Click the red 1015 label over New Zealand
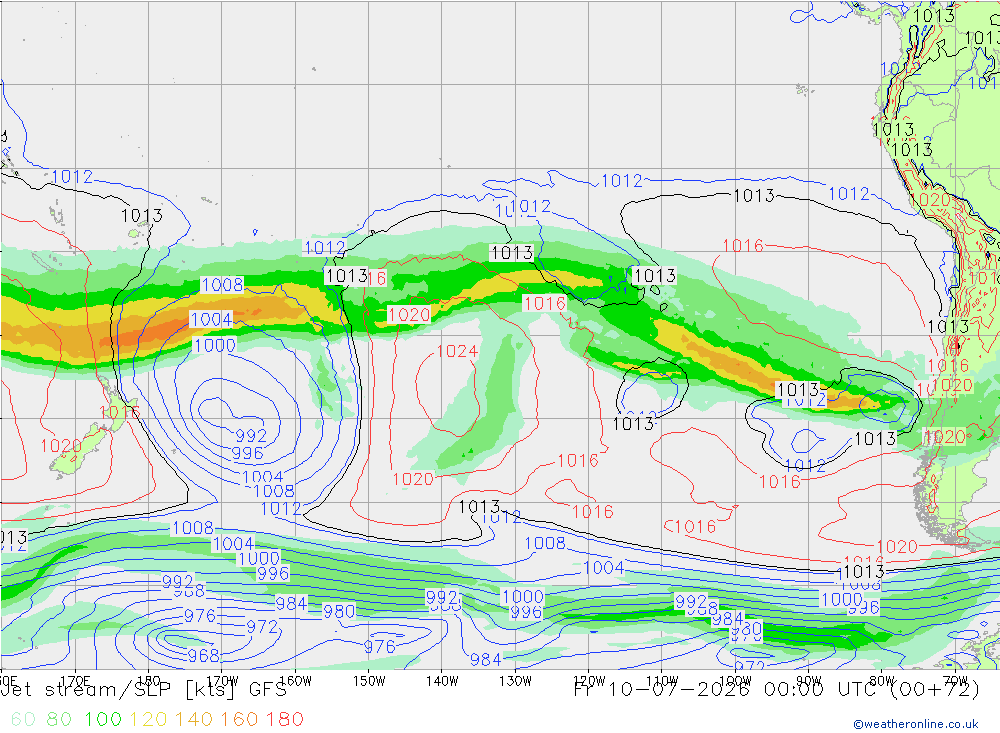 [119, 412]
